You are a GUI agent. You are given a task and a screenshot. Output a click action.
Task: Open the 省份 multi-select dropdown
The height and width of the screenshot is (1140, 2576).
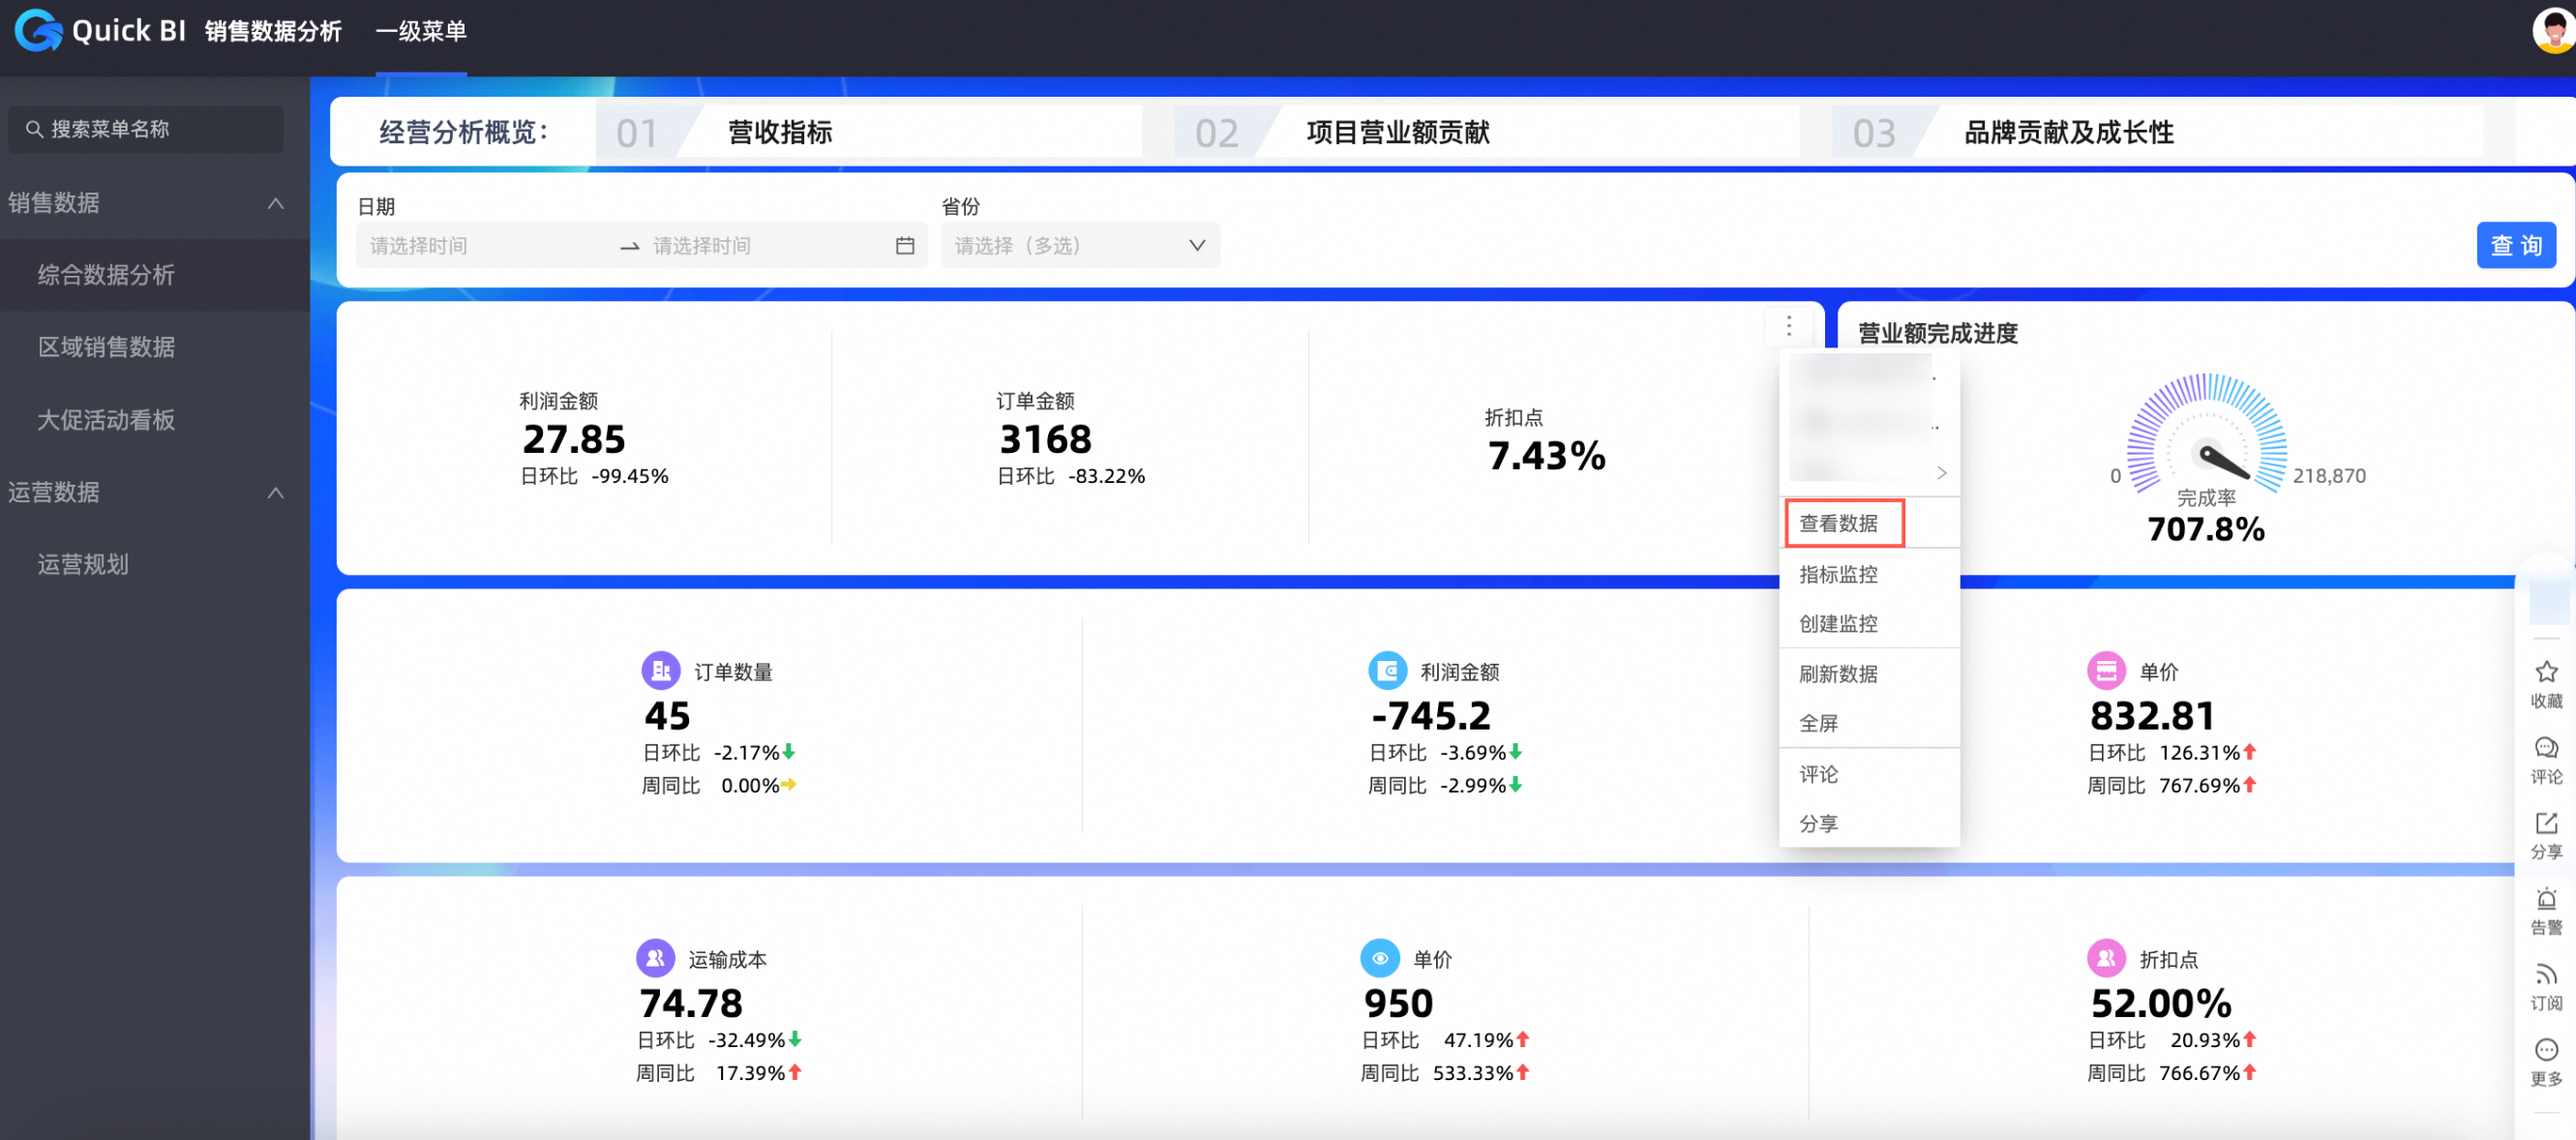(x=1078, y=246)
